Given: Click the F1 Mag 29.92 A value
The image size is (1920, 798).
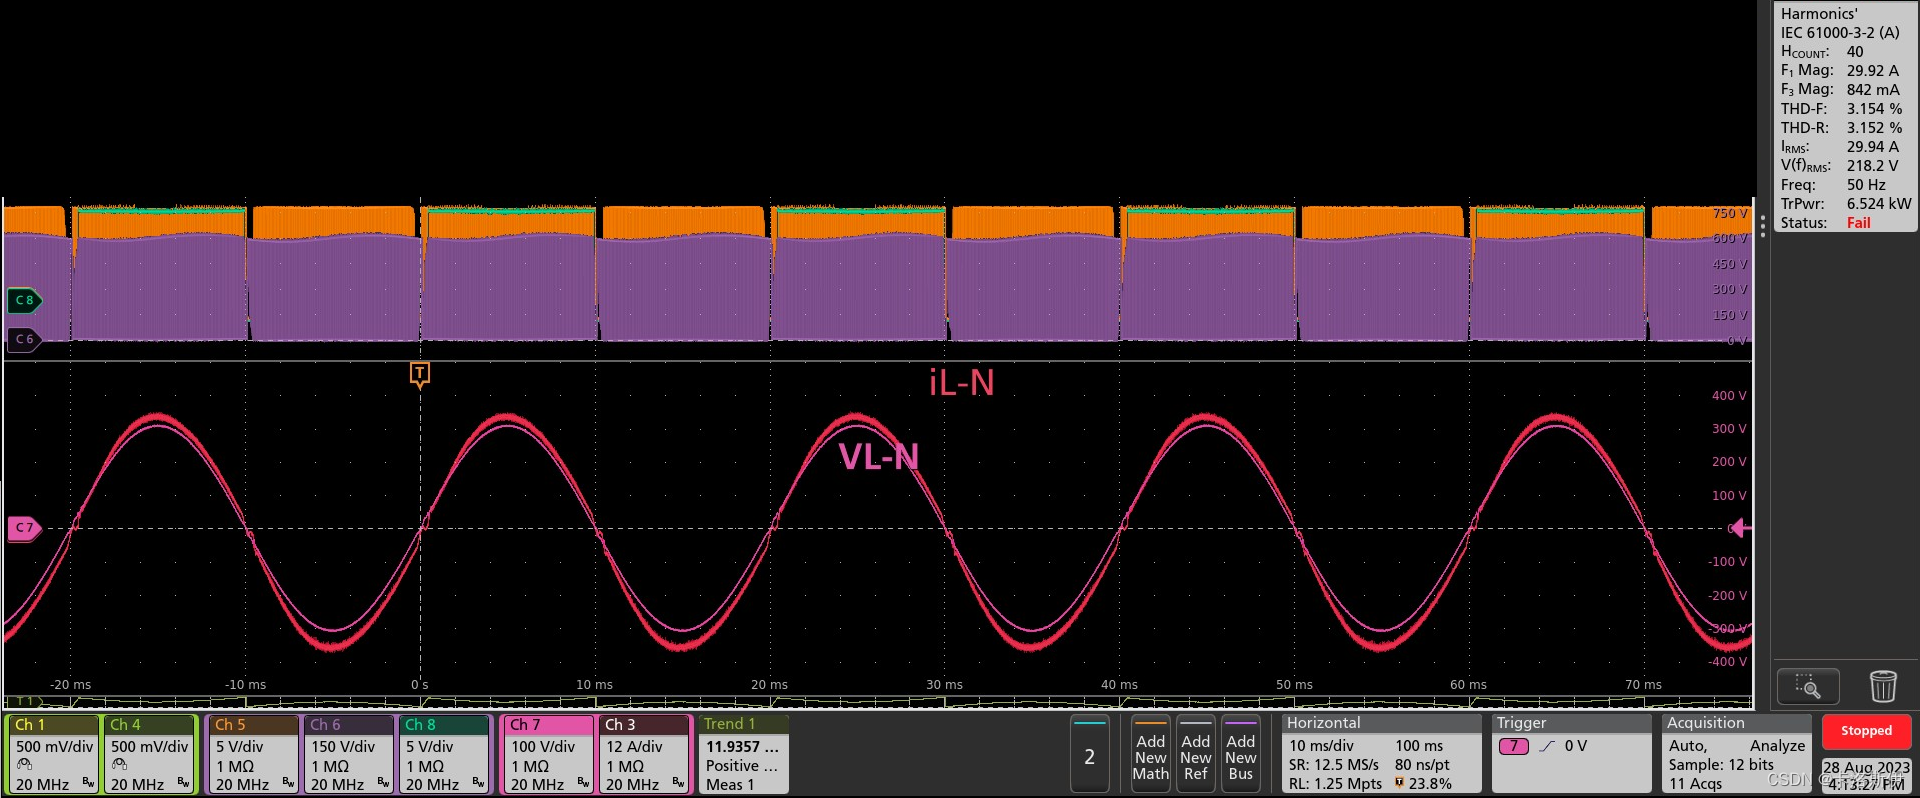Looking at the screenshot, I should click(1872, 71).
